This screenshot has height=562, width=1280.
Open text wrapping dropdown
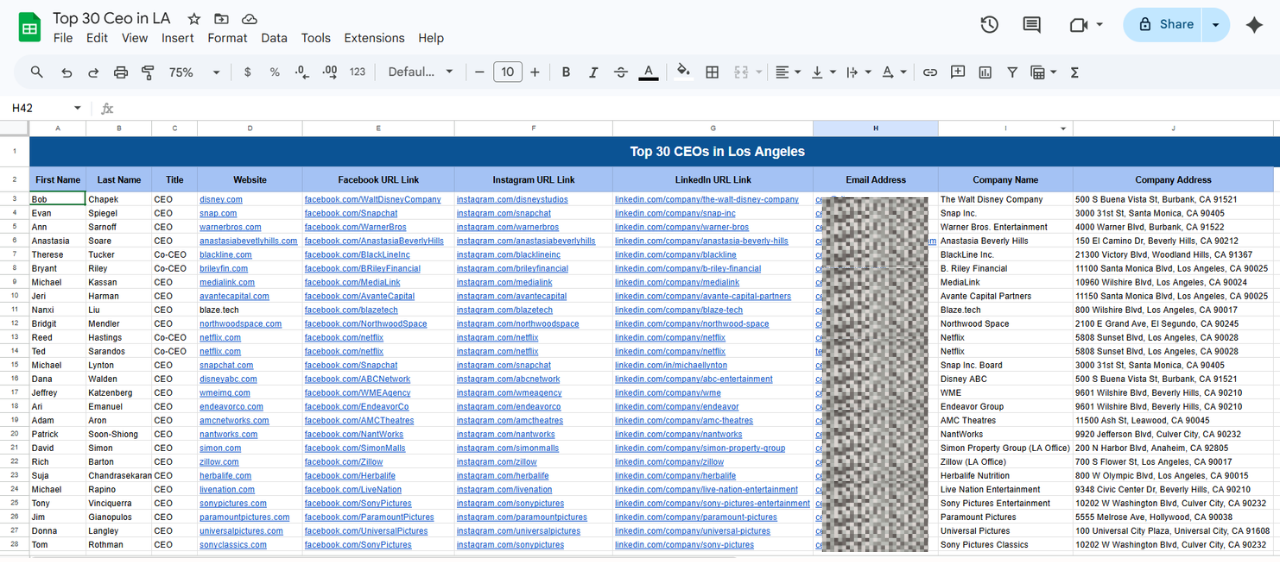(858, 72)
